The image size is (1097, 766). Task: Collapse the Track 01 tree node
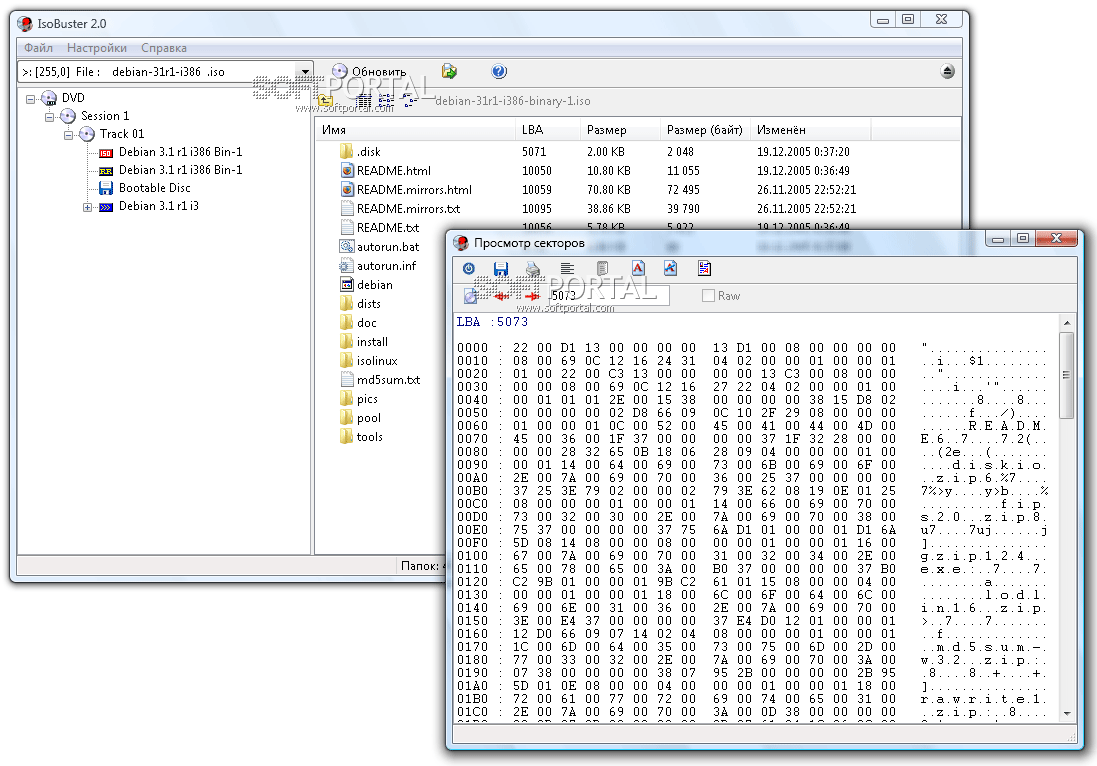pos(69,134)
